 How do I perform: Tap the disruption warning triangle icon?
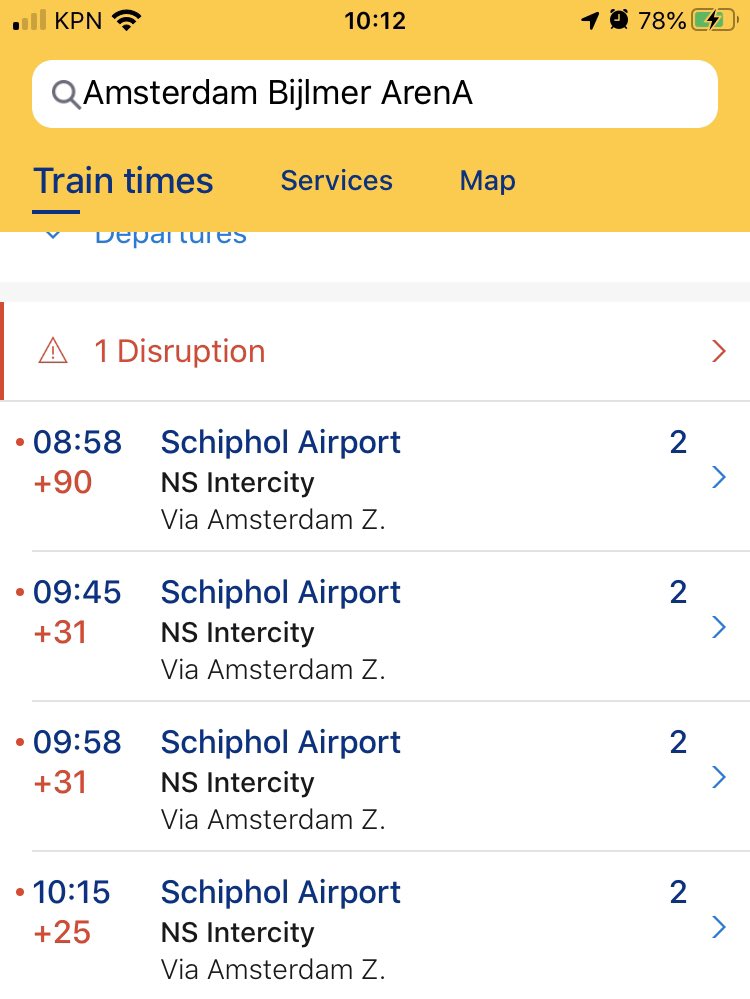click(x=53, y=351)
